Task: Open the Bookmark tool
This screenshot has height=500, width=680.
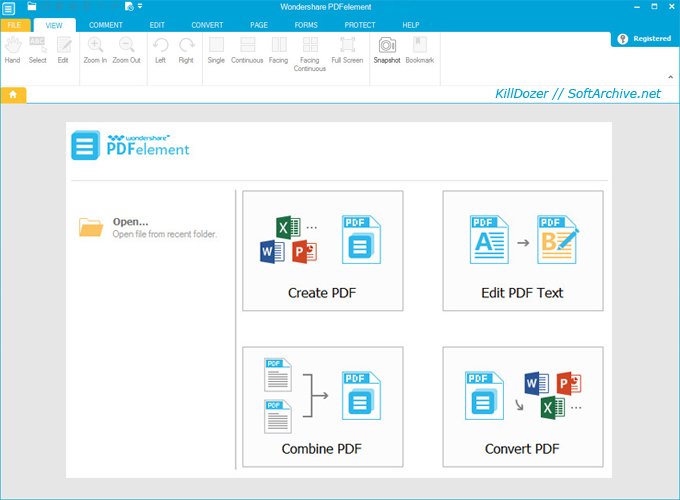Action: point(420,50)
